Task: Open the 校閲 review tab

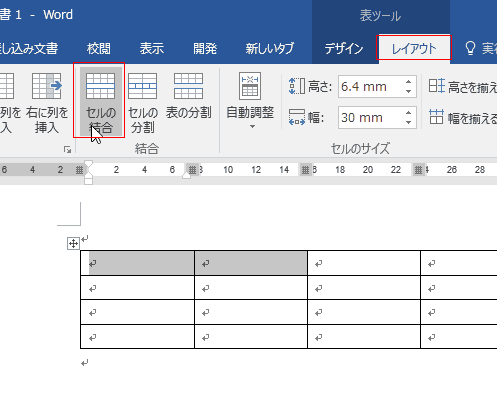Action: click(x=98, y=49)
